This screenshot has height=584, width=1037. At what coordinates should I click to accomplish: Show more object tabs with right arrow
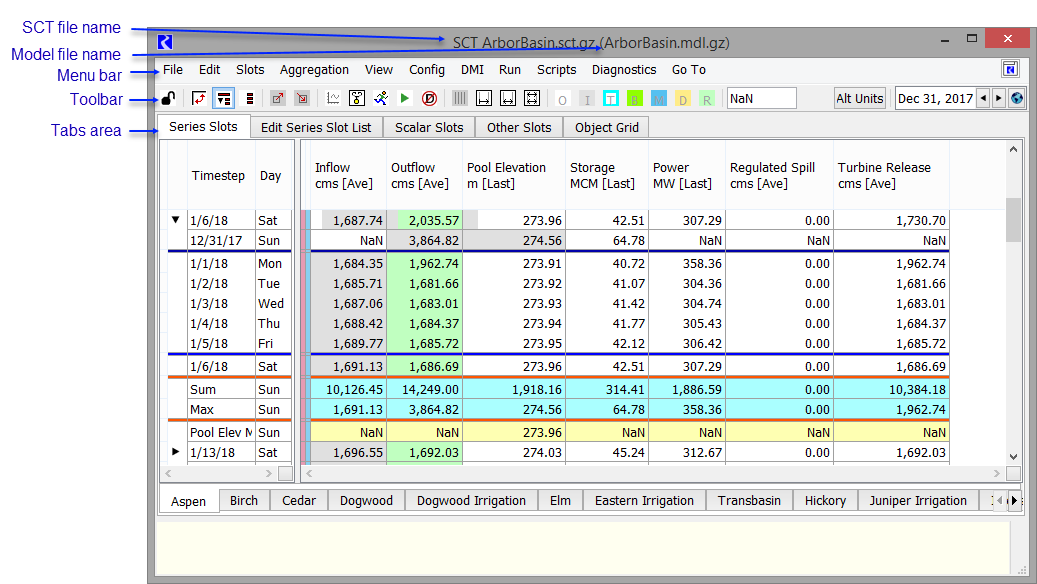[1014, 500]
